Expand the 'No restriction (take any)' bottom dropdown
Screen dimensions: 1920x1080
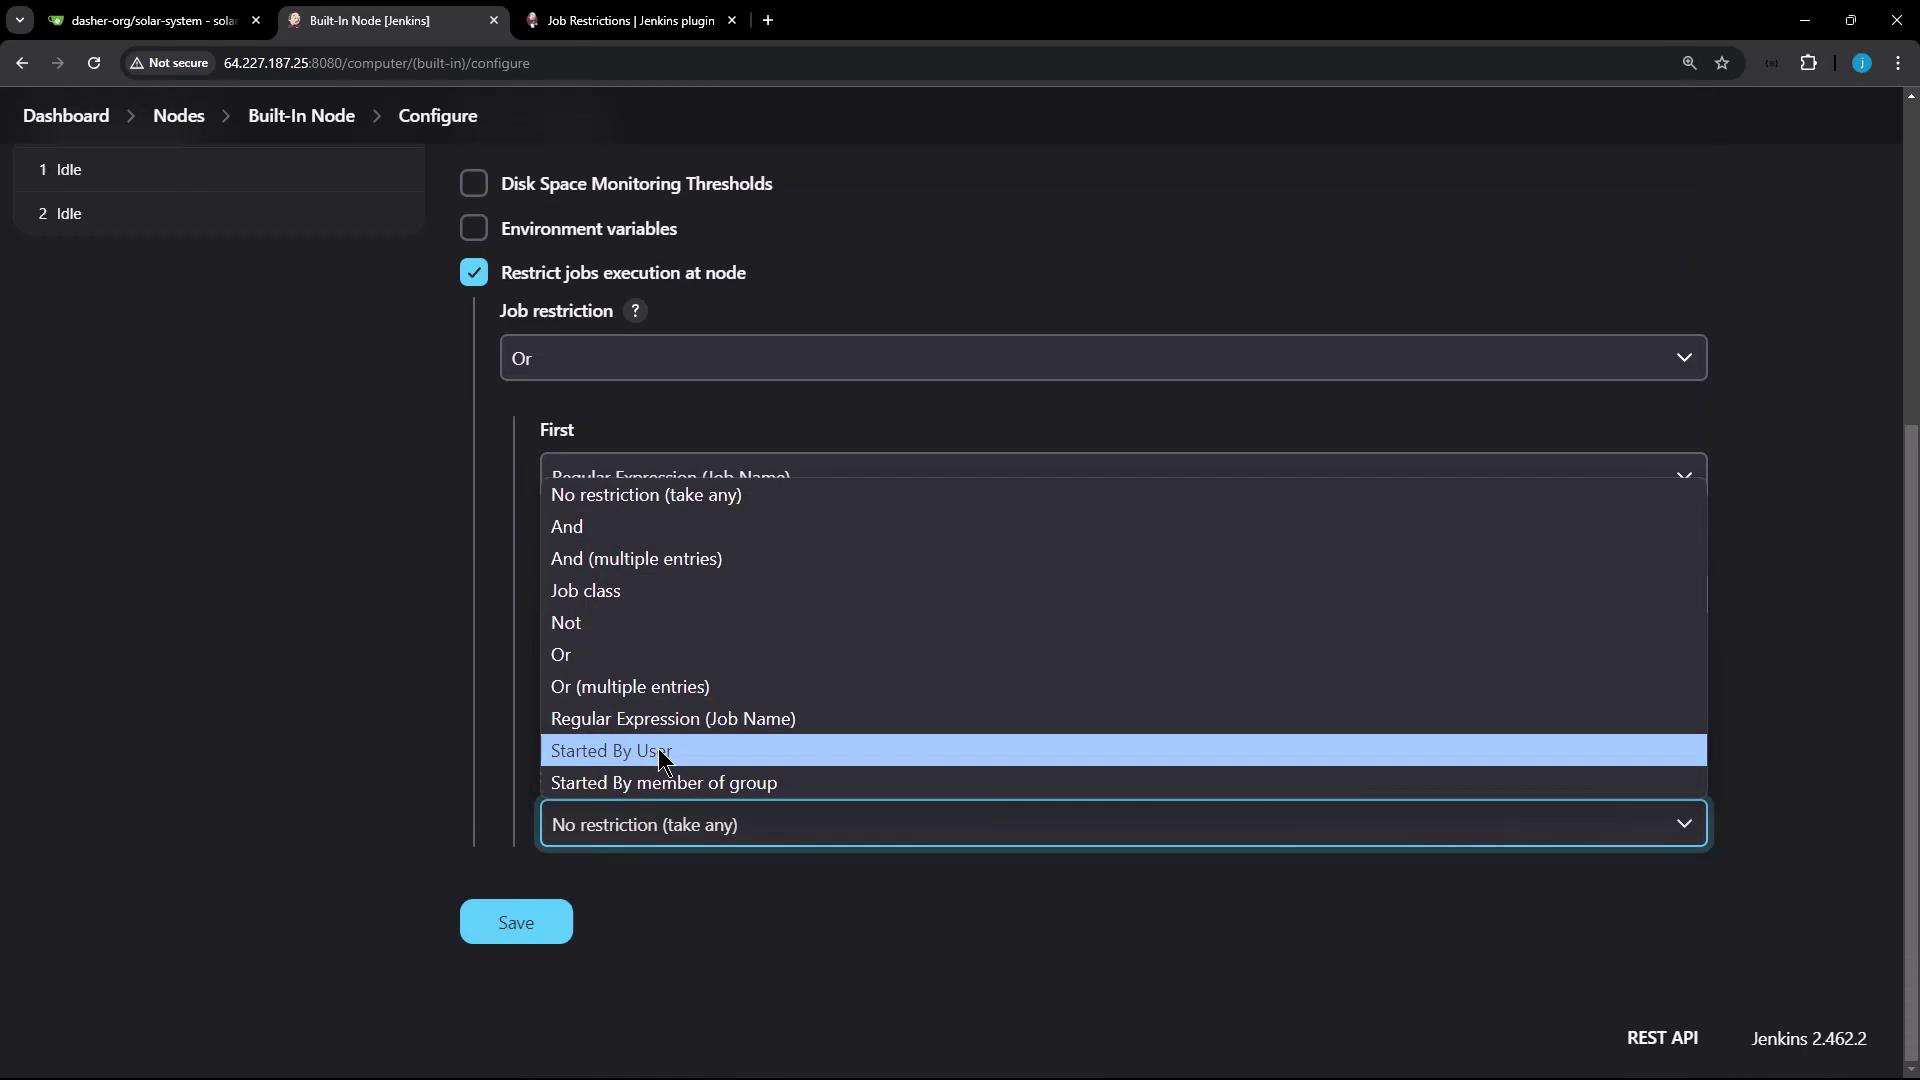coord(1123,824)
